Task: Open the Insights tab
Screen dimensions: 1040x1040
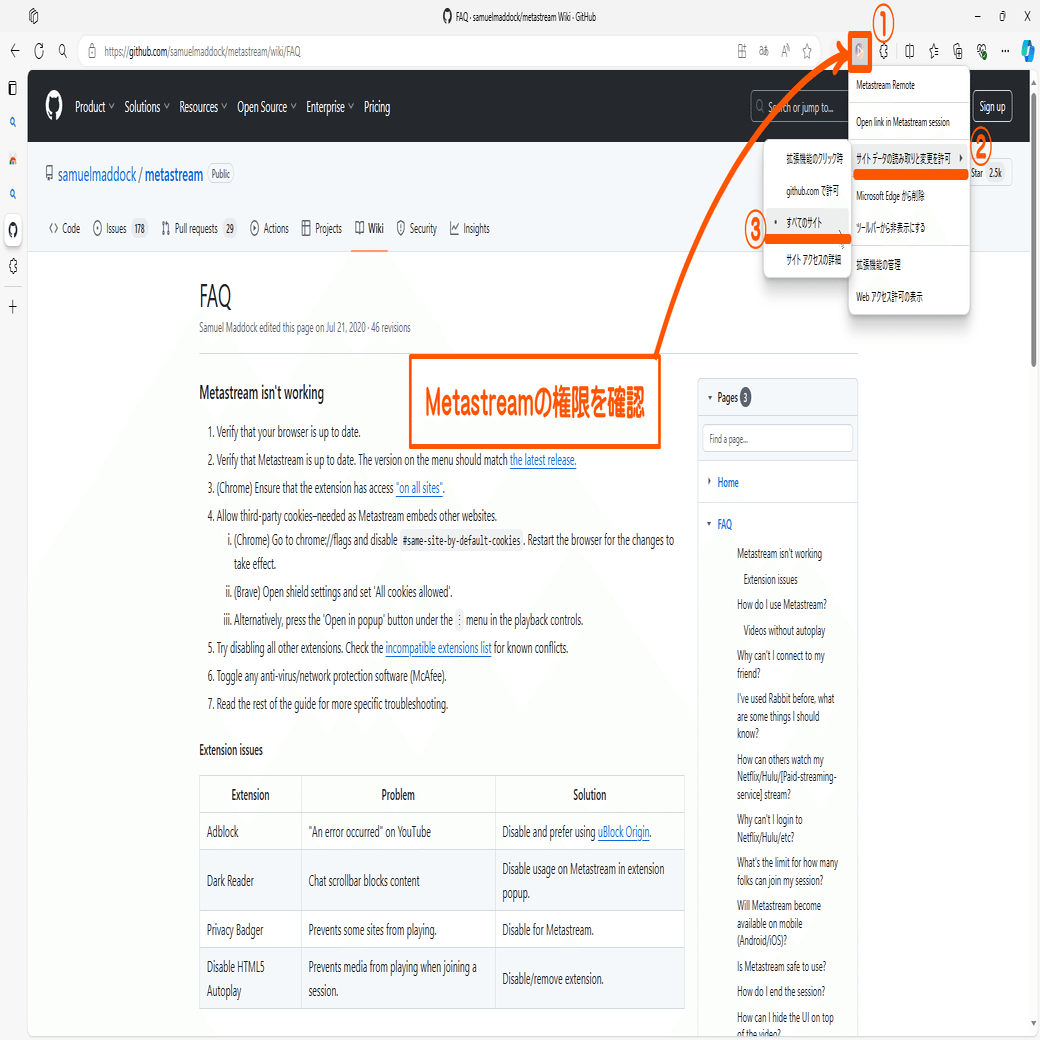Action: 470,229
